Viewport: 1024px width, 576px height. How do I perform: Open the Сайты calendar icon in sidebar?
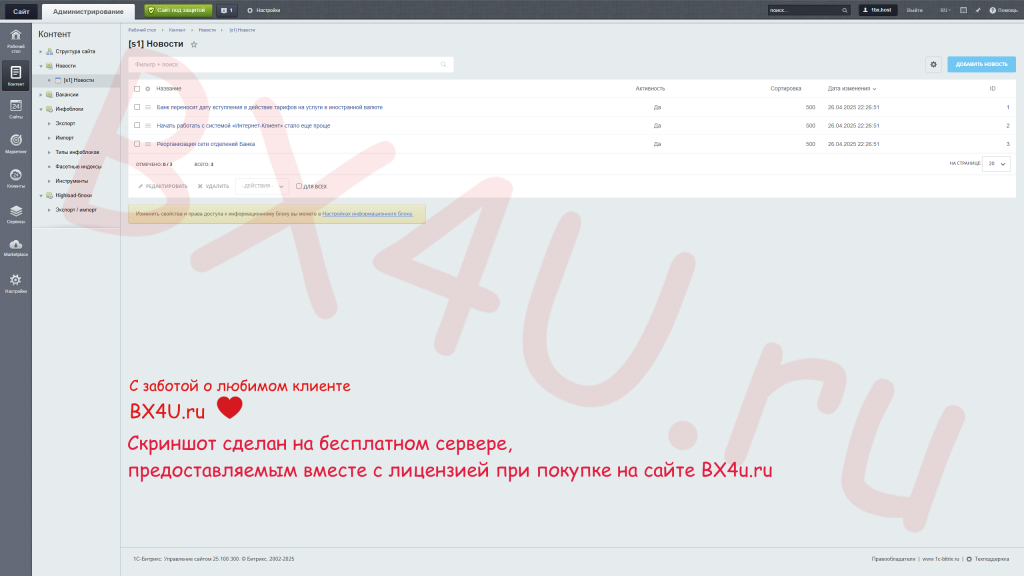16,106
